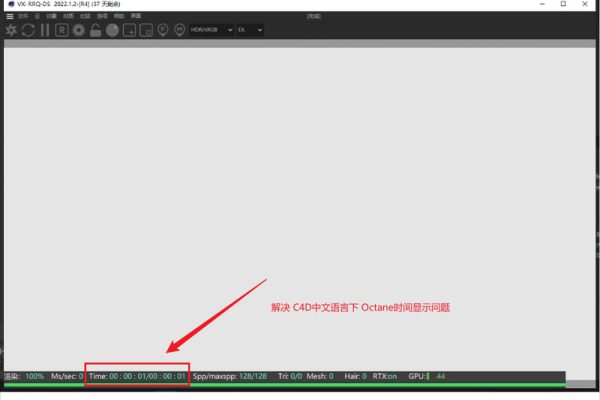Viewport: 600px width, 400px height.
Task: Select the material picker M icon
Action: 180,30
